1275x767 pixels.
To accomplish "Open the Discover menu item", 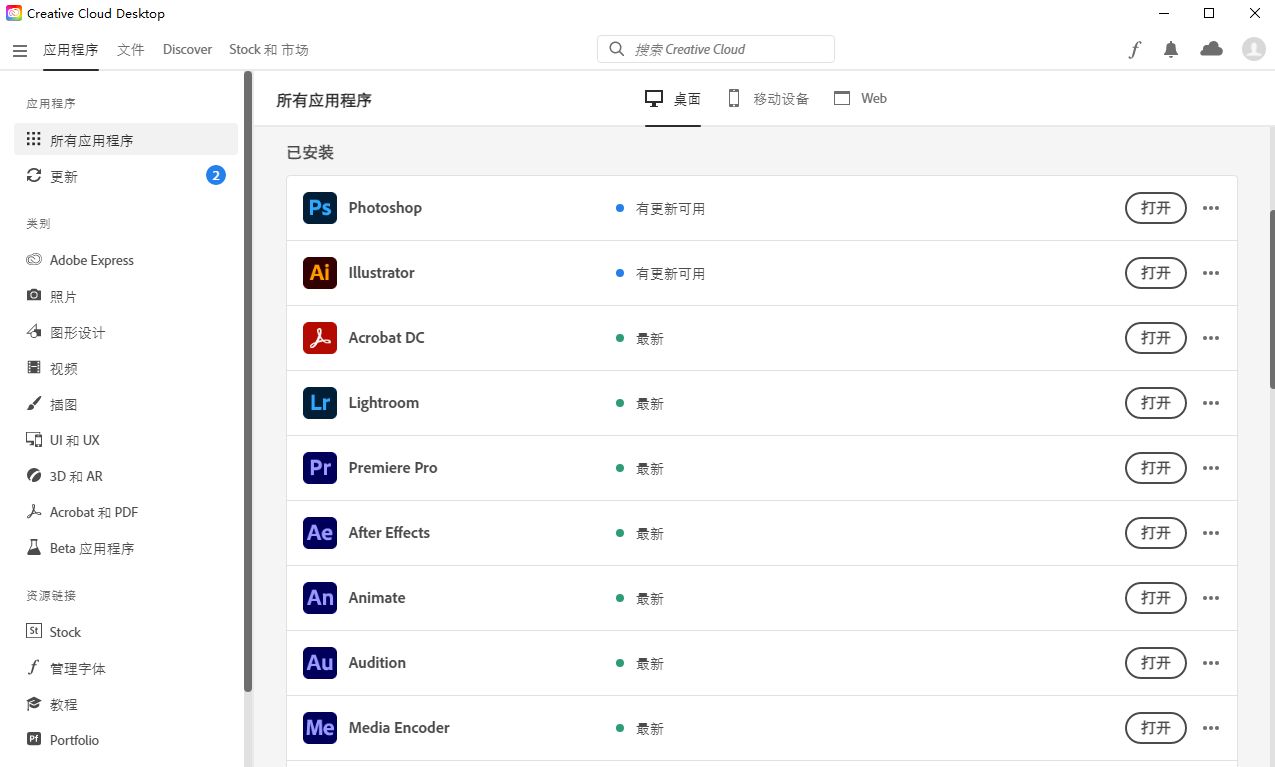I will coord(187,48).
